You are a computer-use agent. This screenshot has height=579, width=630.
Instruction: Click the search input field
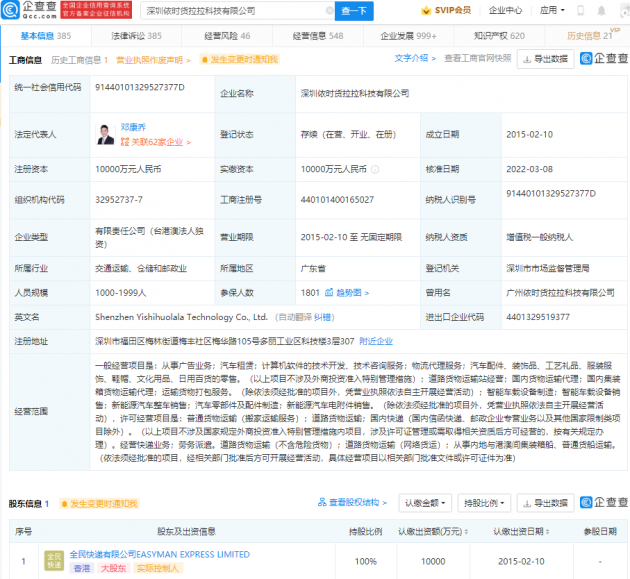237,11
